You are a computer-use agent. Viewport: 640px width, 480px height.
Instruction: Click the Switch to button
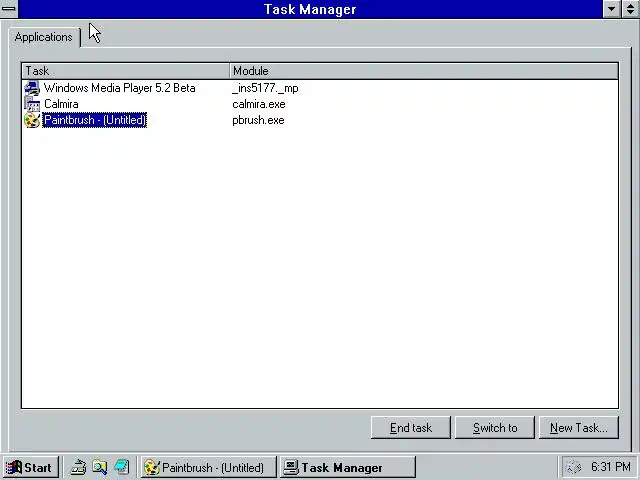(x=495, y=428)
